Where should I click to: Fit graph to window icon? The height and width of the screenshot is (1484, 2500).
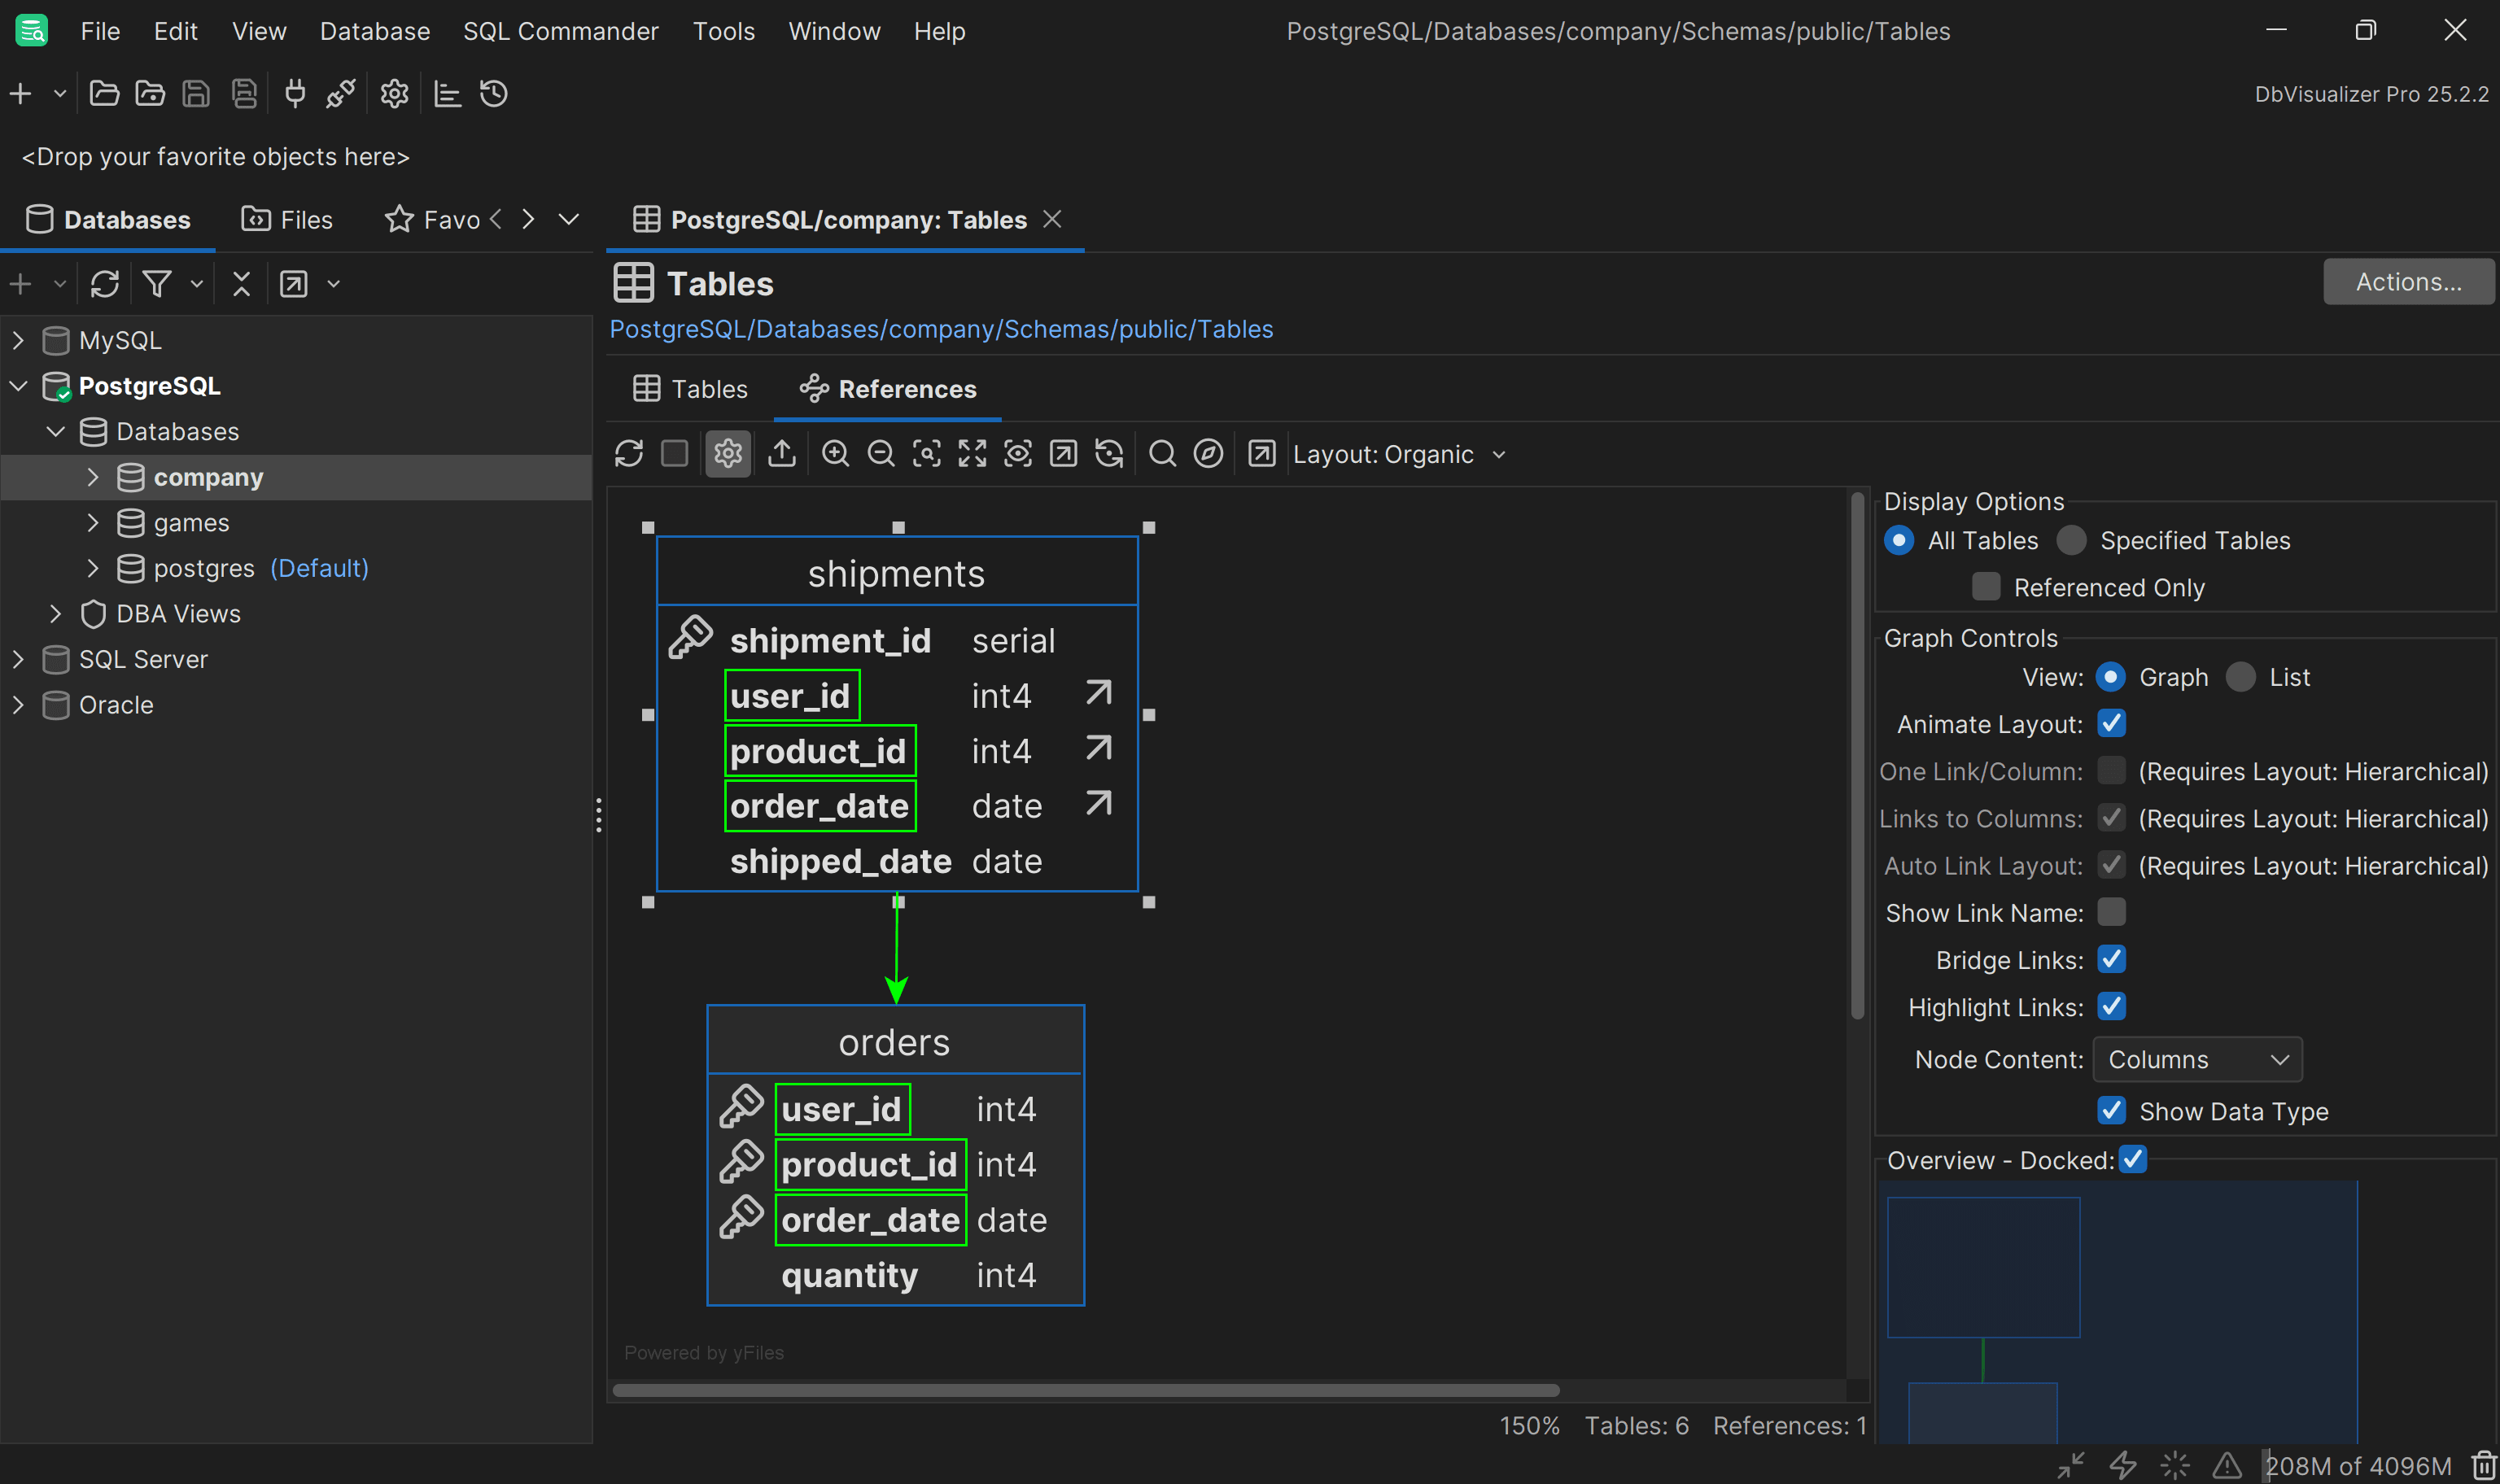972,454
